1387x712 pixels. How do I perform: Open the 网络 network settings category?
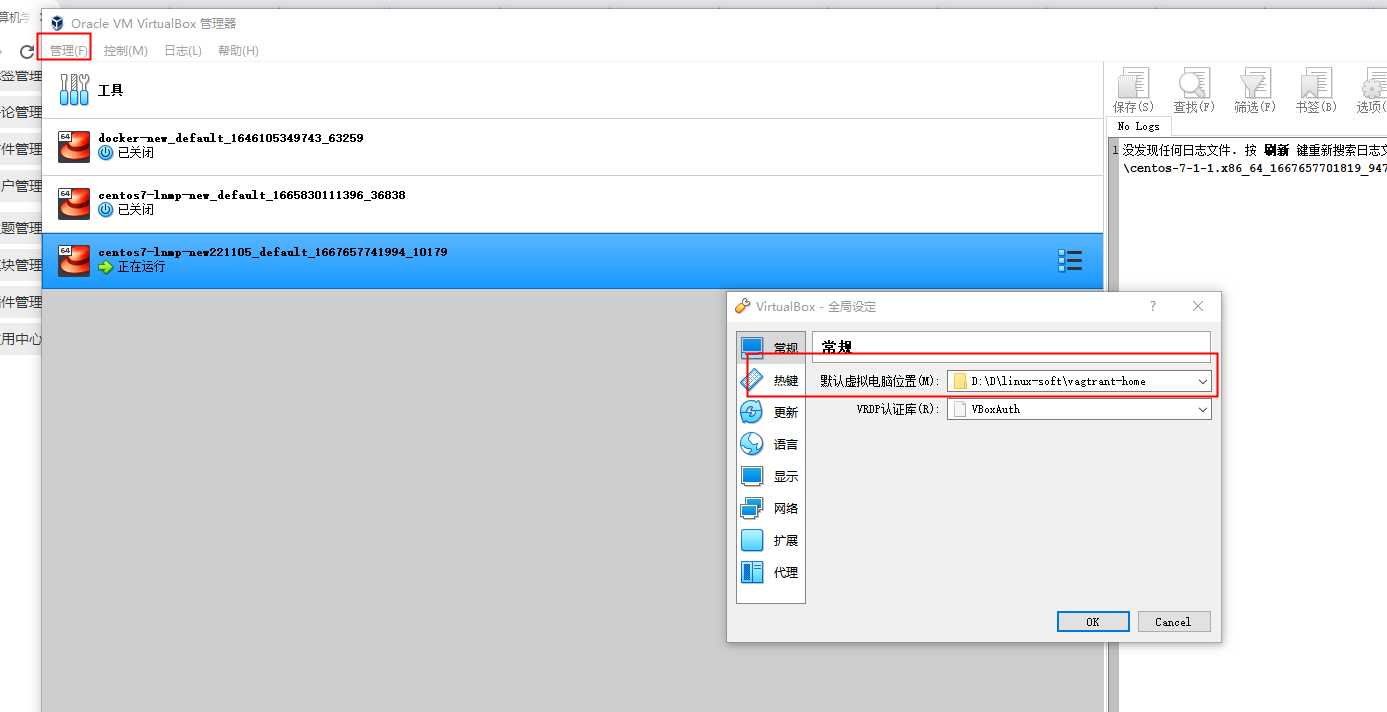[770, 508]
